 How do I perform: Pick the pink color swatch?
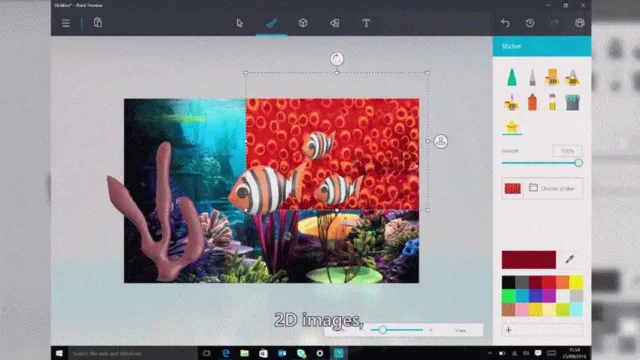point(522,309)
